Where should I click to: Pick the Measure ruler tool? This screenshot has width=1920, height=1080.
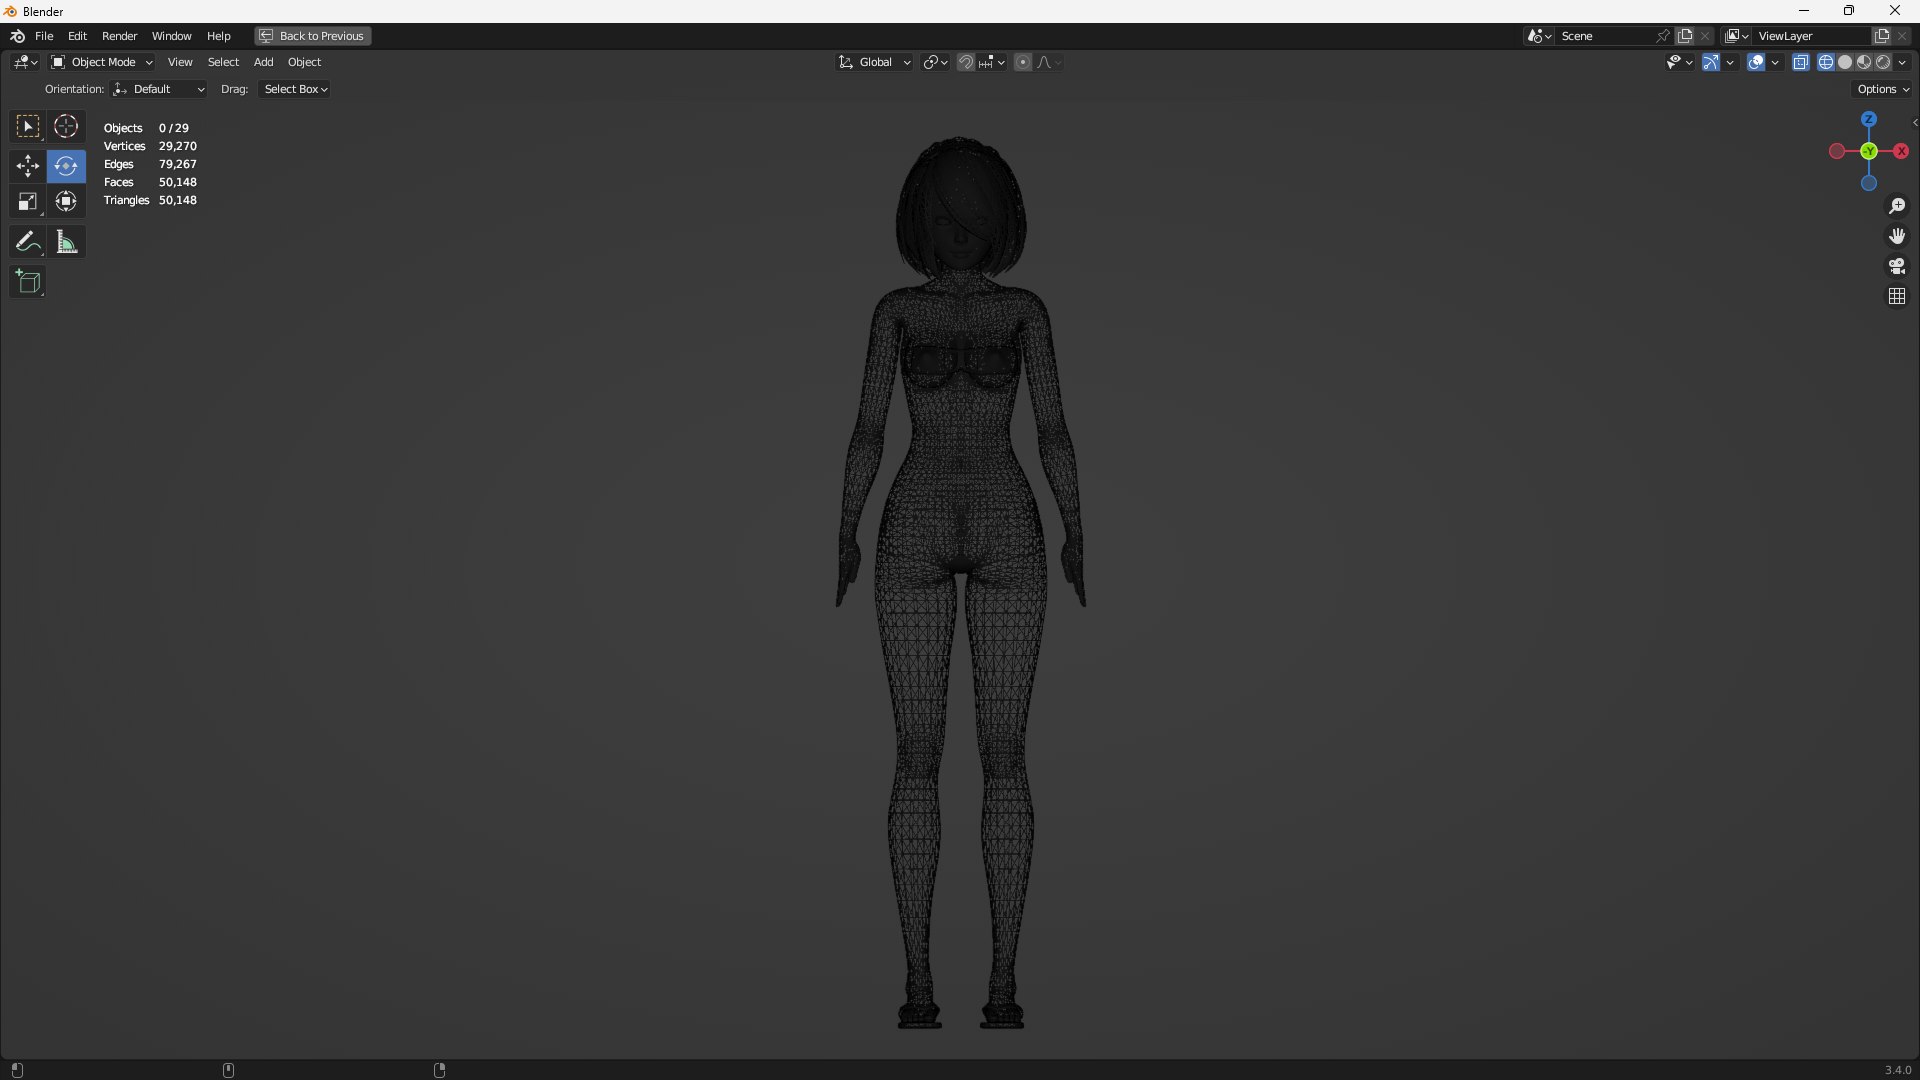click(66, 242)
